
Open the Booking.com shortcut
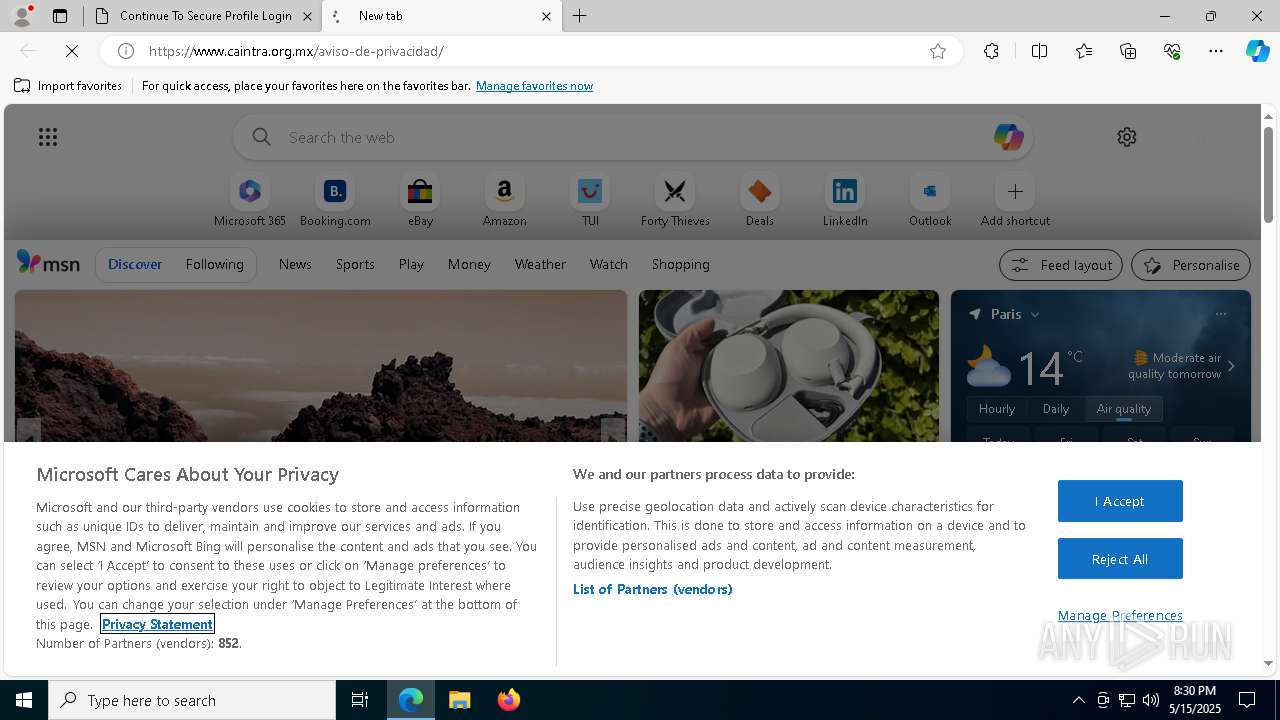click(x=335, y=201)
